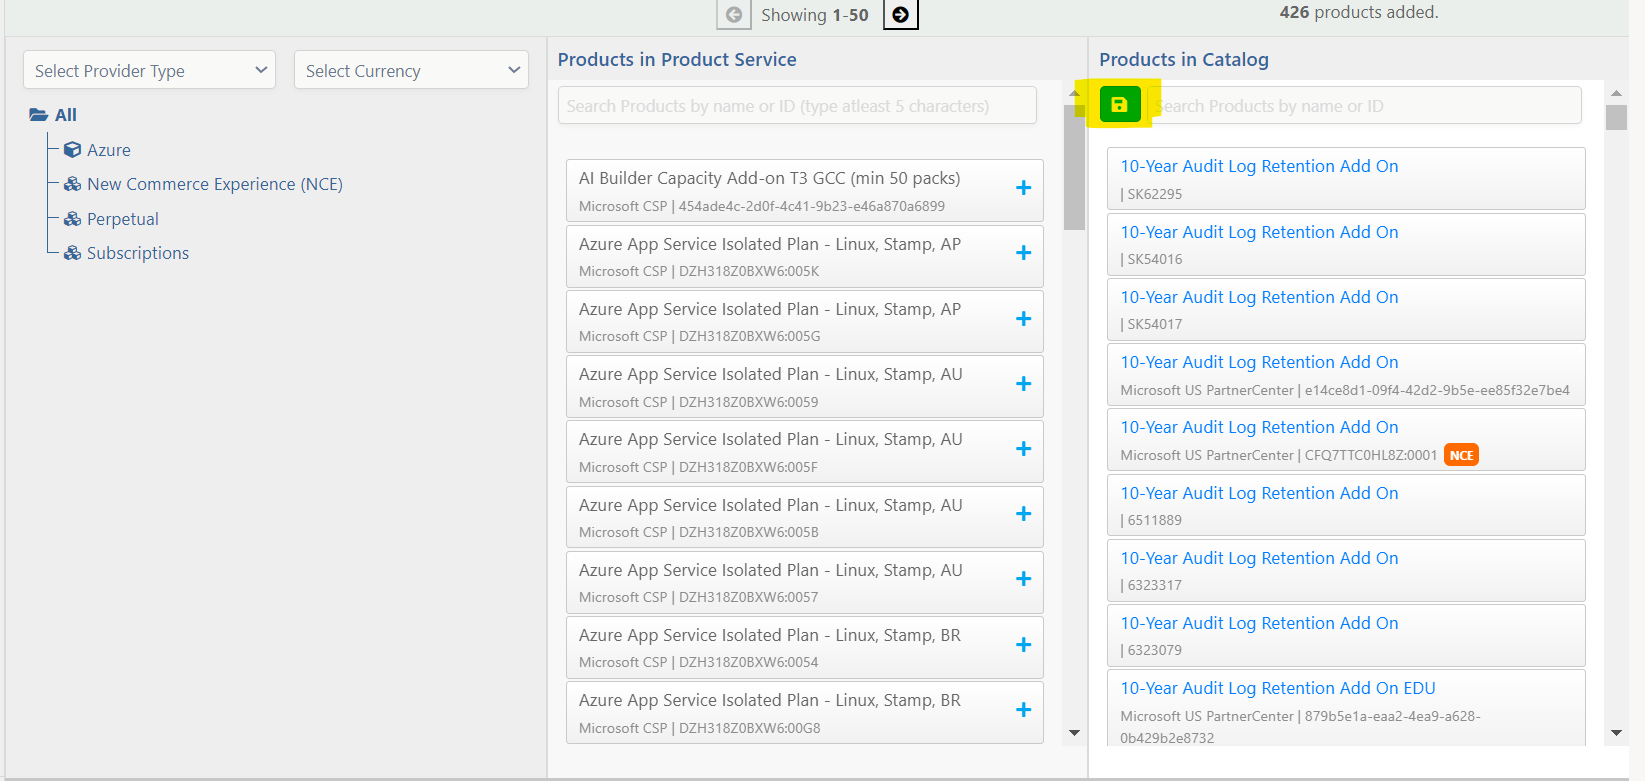Click the Subscriptions cubes icon
The image size is (1645, 781).
[72, 253]
